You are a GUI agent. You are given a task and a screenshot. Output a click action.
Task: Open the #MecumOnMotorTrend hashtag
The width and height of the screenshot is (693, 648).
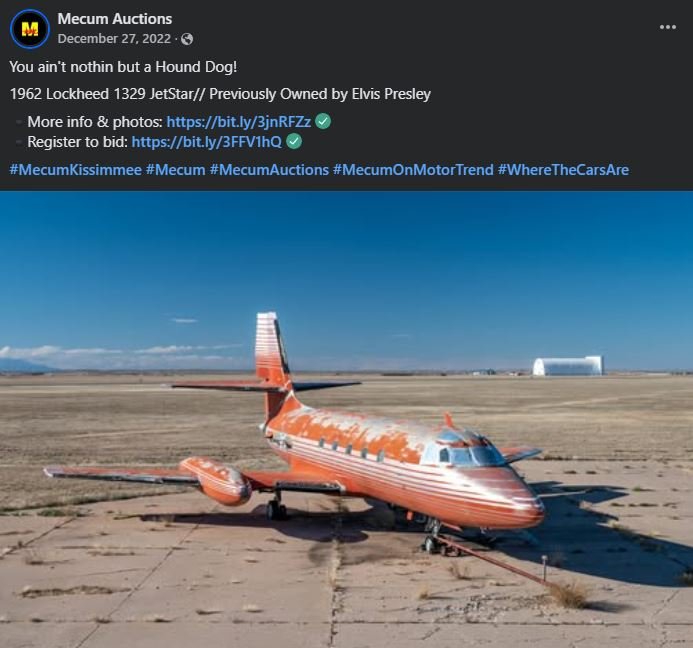coord(413,170)
